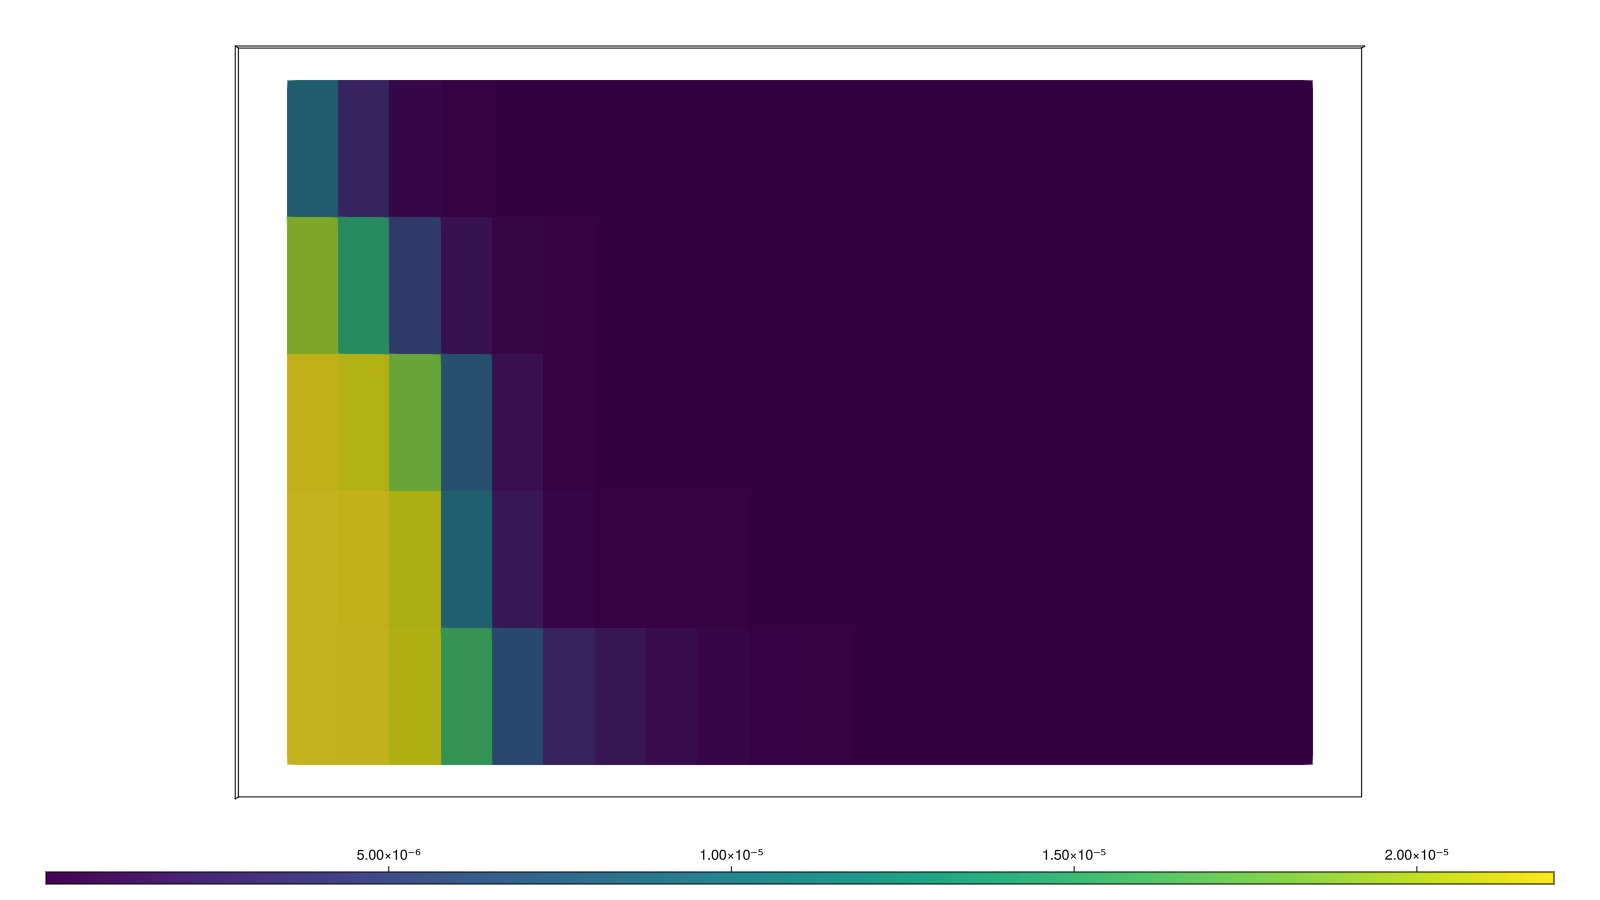Click the yellow right end of the colorbar
The width and height of the screenshot is (1600, 900).
(x=1545, y=878)
